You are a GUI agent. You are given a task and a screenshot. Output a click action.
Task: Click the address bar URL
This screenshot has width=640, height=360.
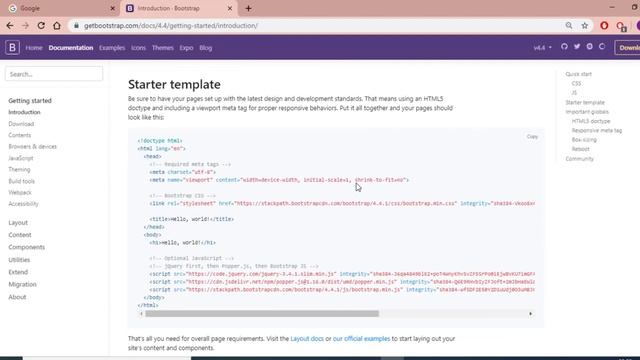point(171,26)
